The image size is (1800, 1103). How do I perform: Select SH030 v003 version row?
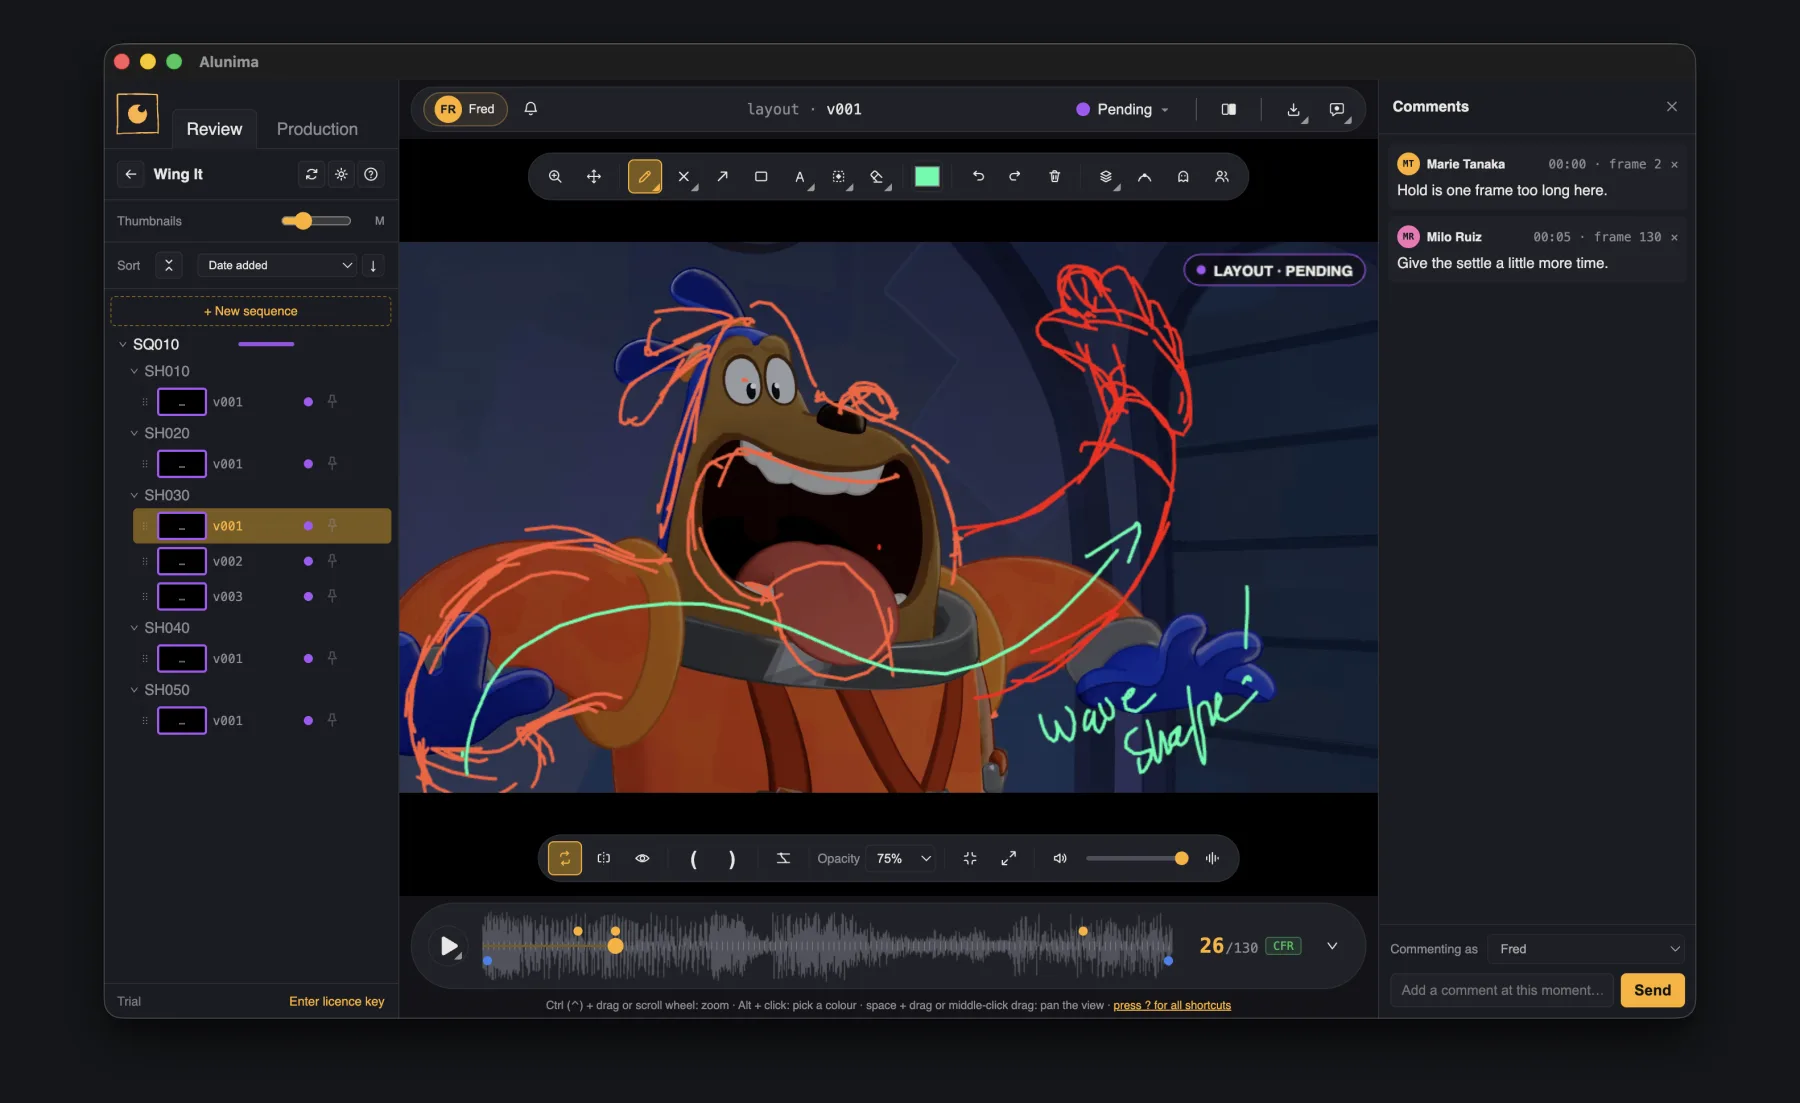(262, 596)
